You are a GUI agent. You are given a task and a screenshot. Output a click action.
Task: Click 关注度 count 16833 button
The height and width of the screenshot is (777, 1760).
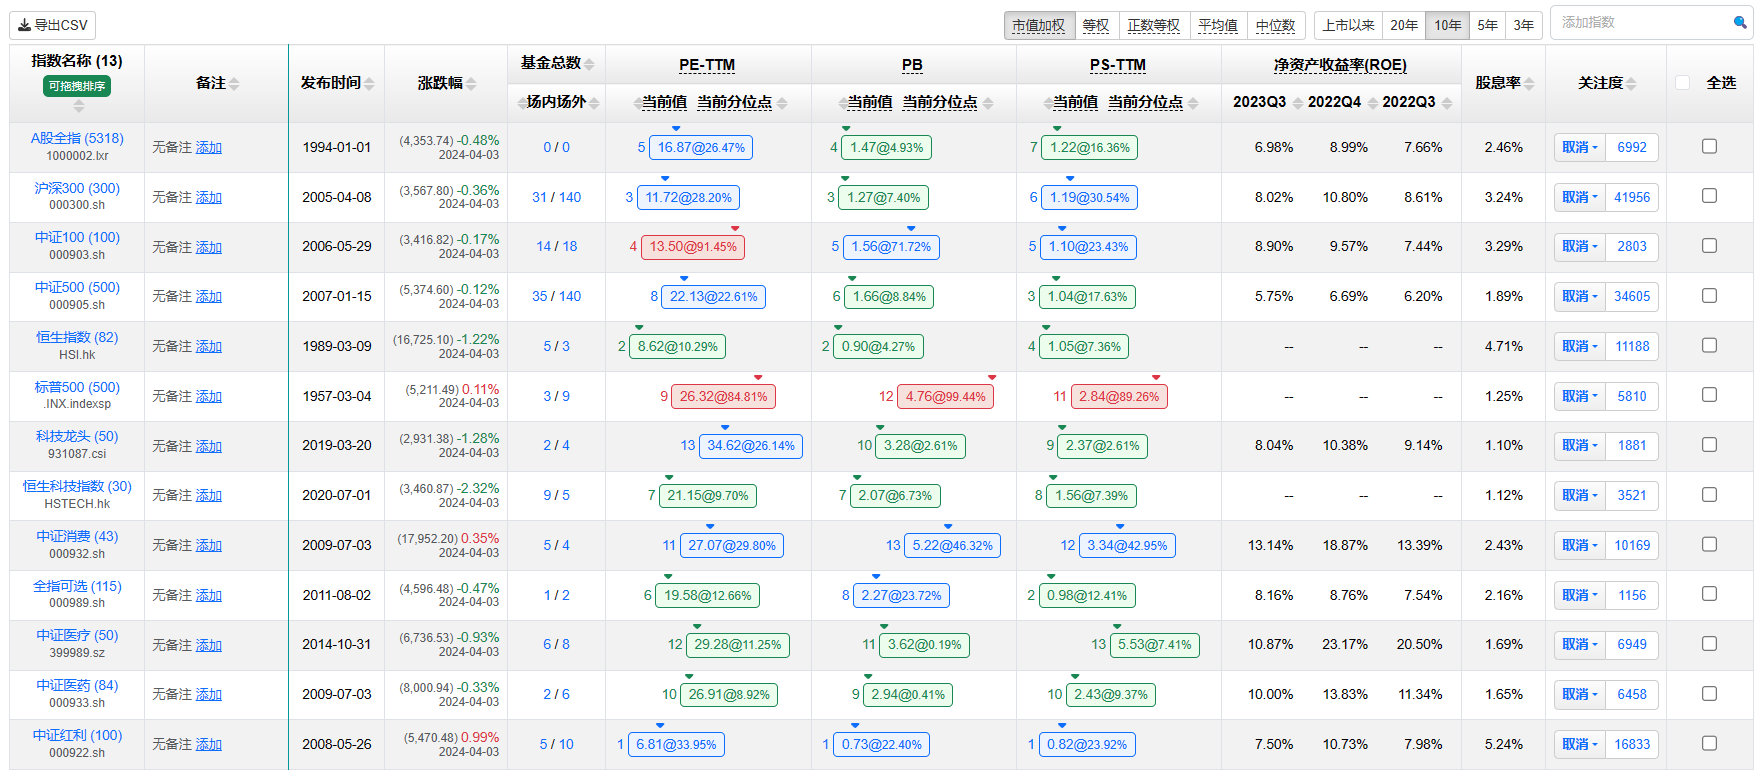coord(1632,744)
